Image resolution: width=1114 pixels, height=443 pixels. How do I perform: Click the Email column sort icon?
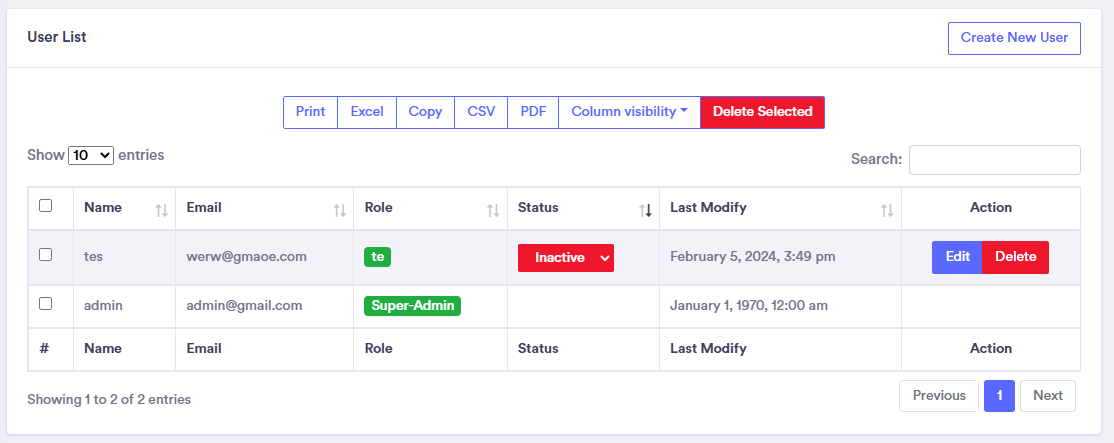tap(340, 210)
